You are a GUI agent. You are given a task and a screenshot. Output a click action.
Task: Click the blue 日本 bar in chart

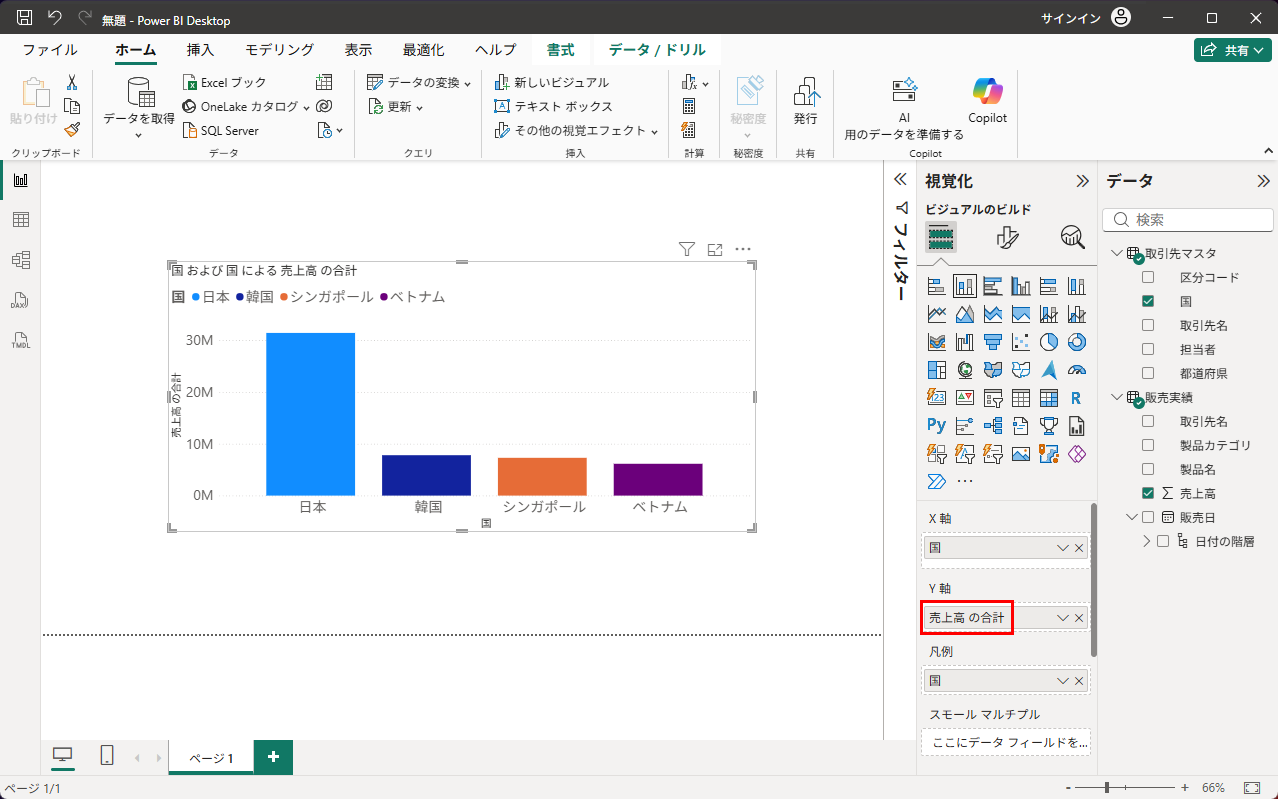point(310,414)
